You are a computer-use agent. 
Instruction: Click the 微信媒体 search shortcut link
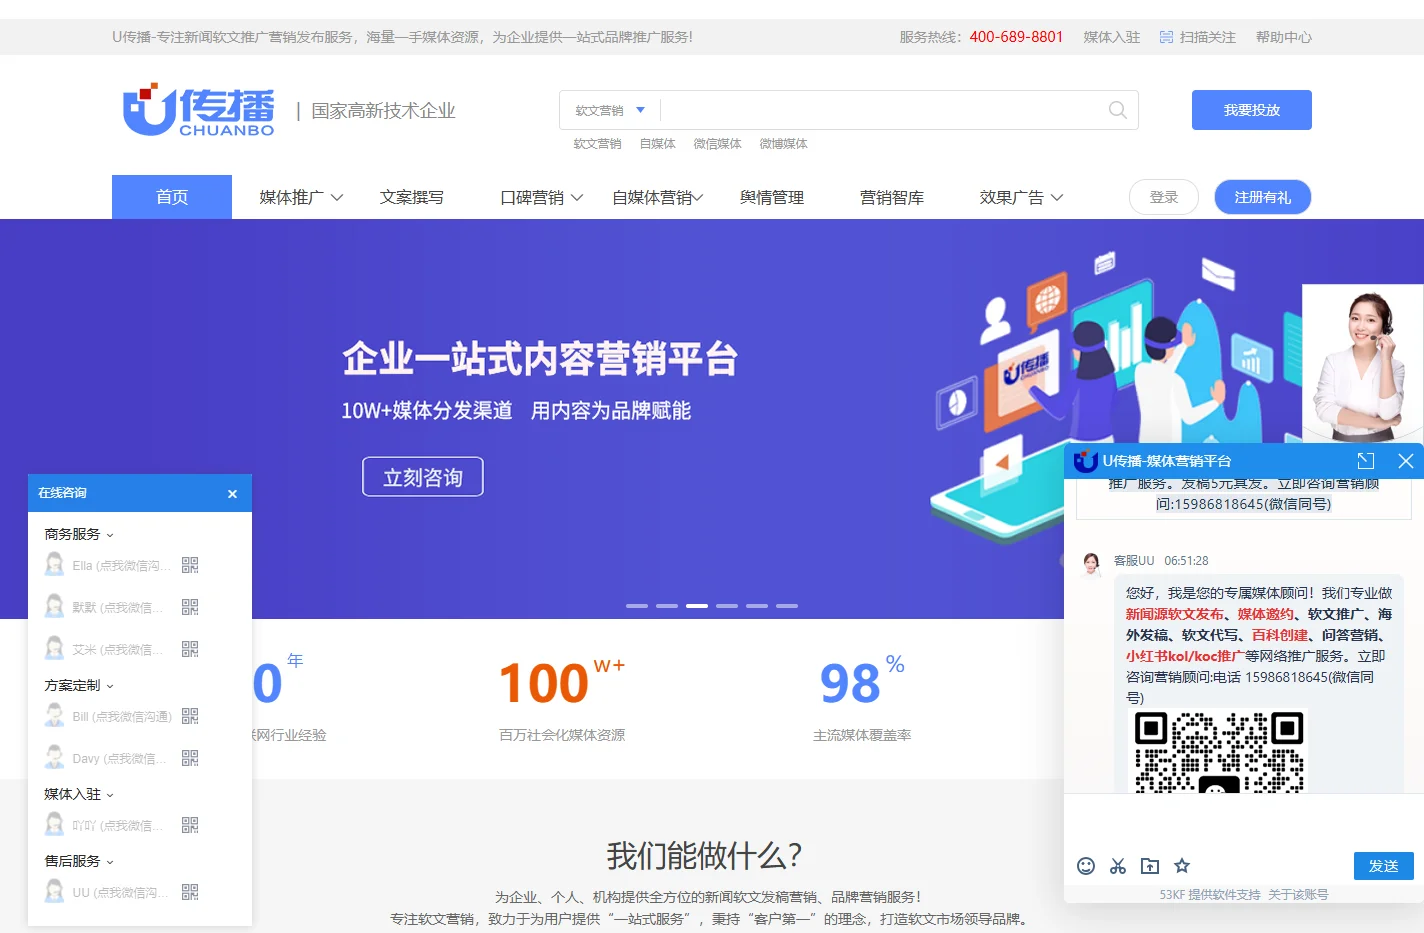pos(718,144)
